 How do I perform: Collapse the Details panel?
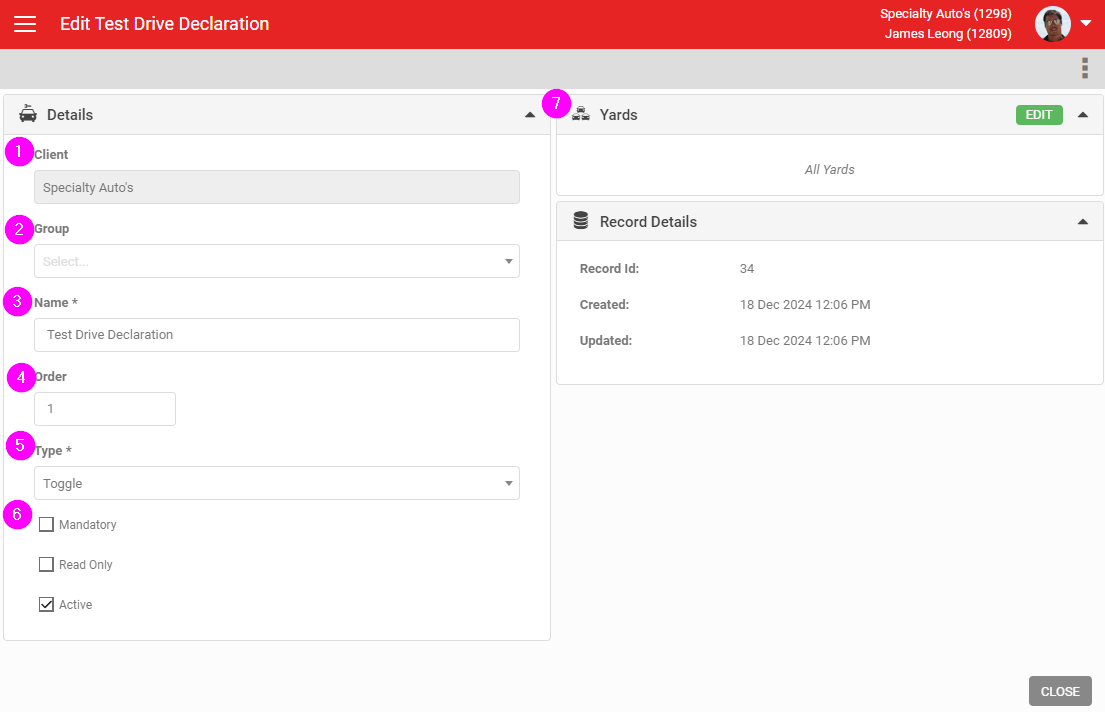pos(530,115)
